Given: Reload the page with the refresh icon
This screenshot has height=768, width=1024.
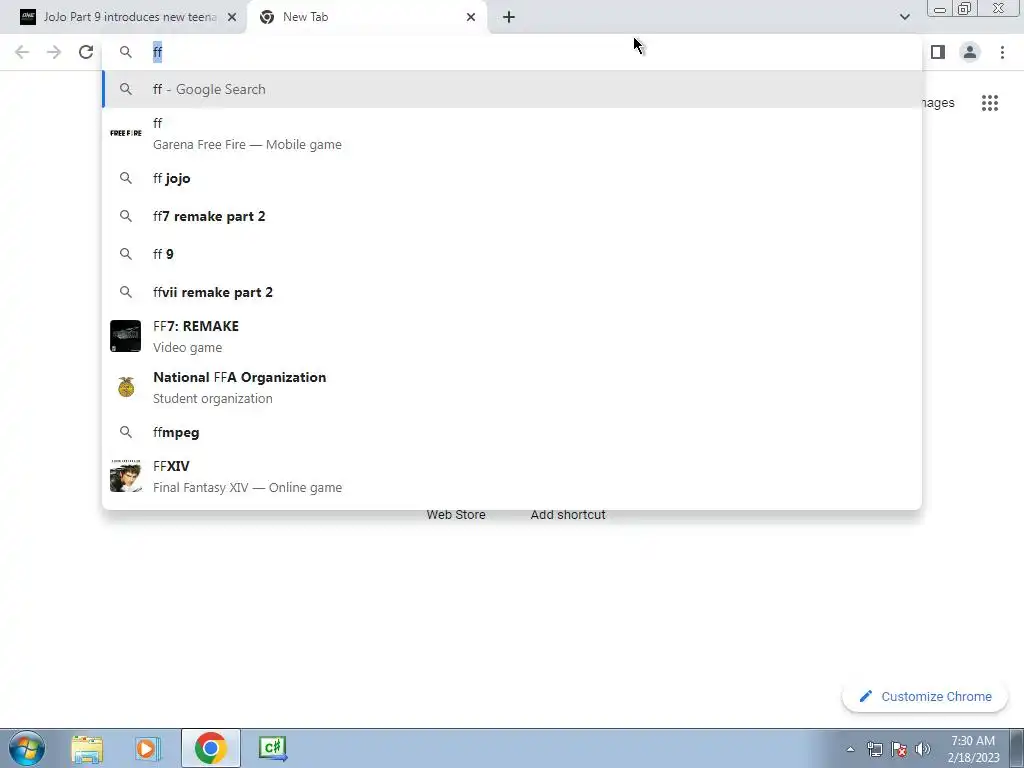Looking at the screenshot, I should pos(86,52).
